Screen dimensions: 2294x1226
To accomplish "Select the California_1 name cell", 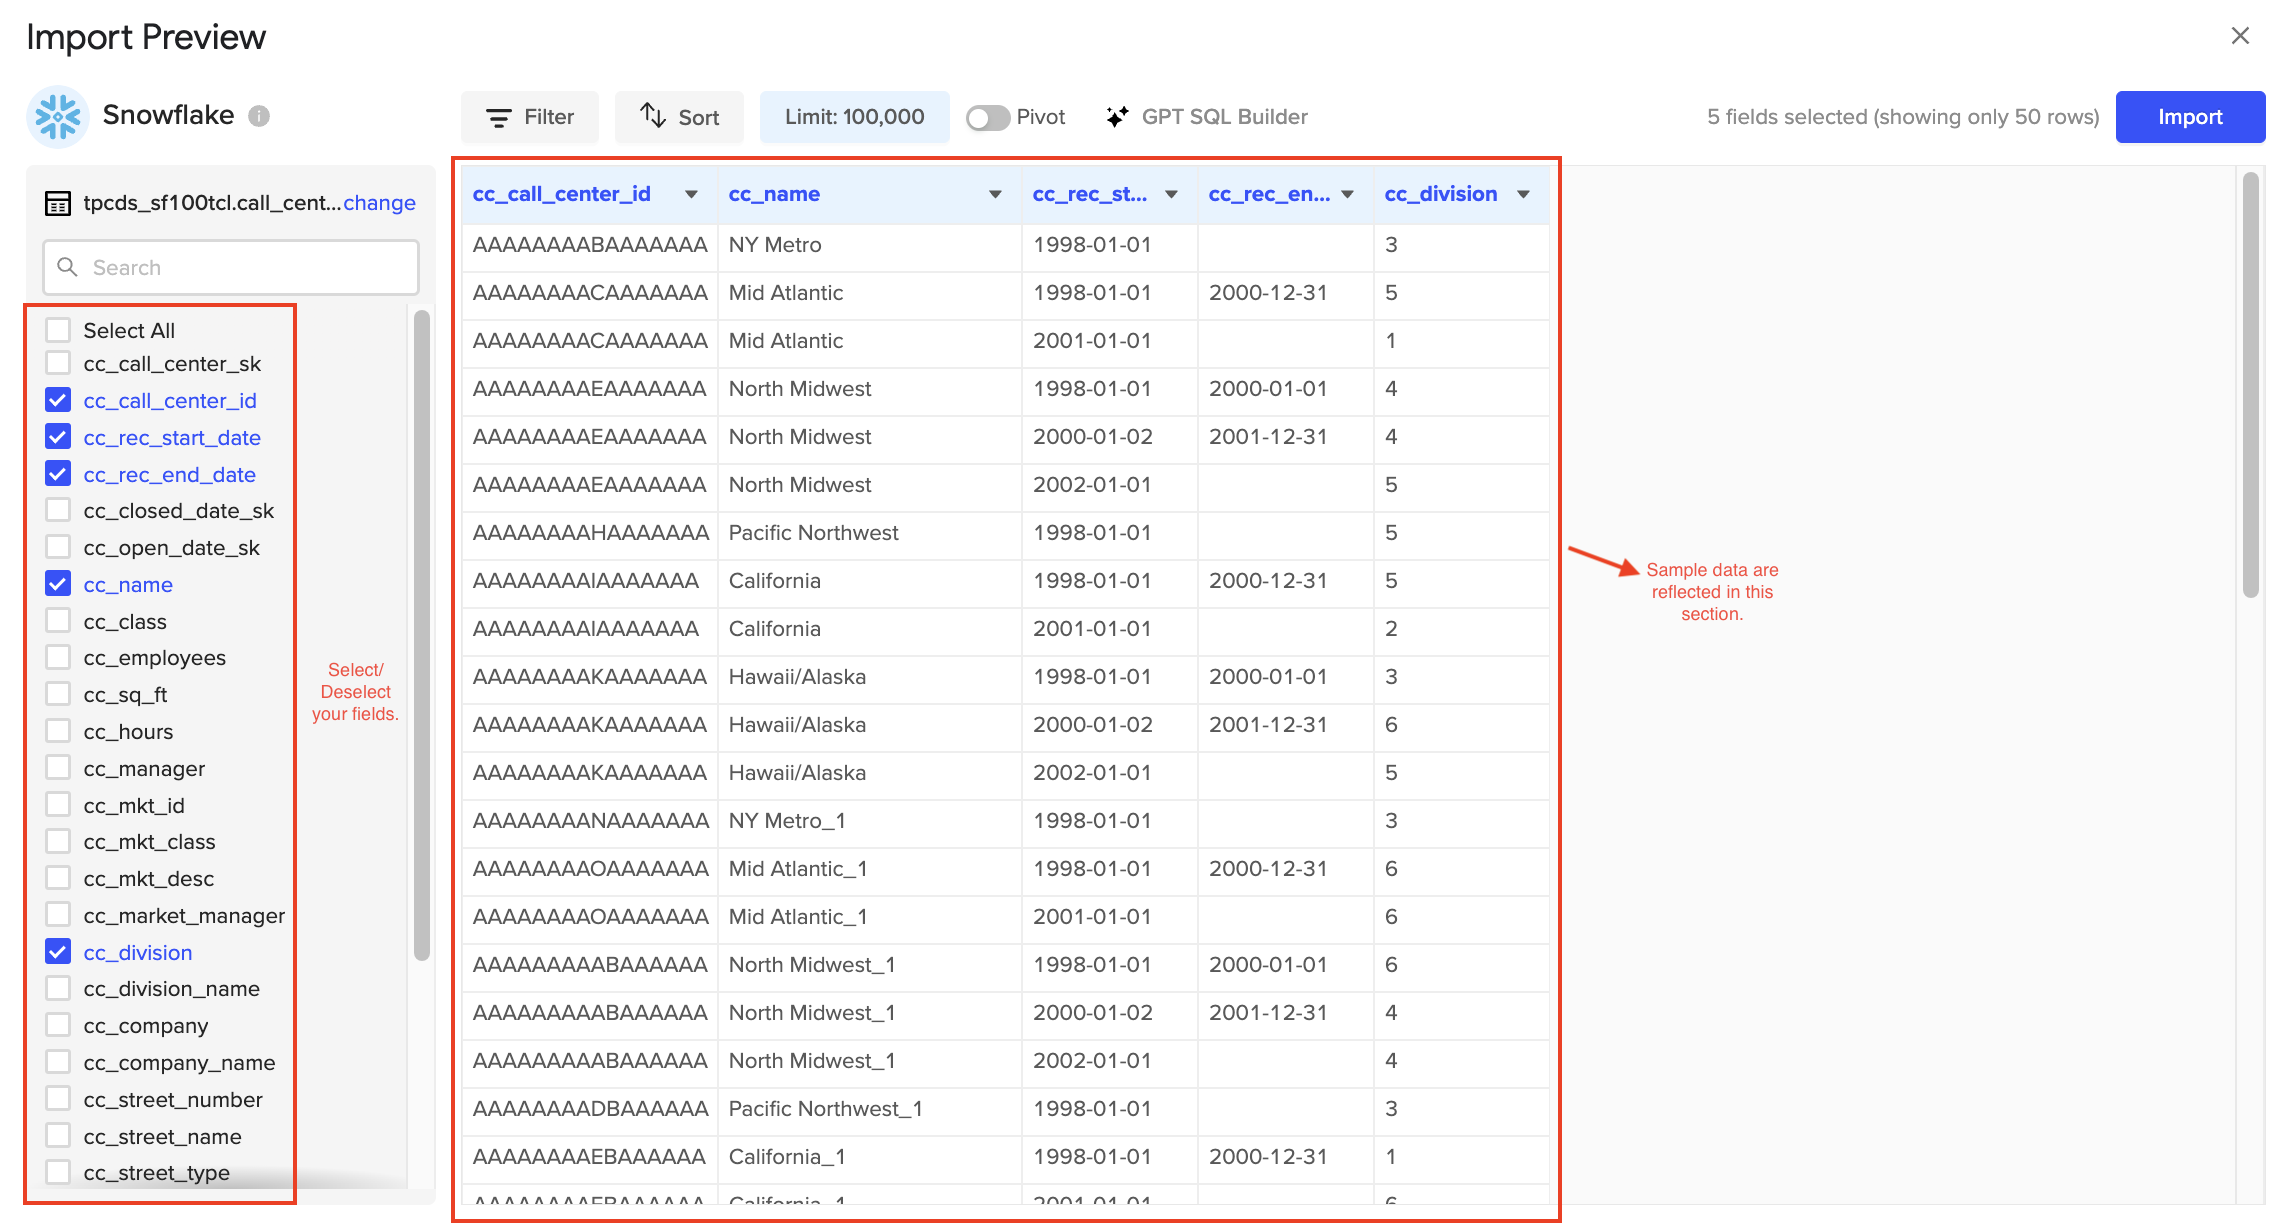I will (x=868, y=1157).
